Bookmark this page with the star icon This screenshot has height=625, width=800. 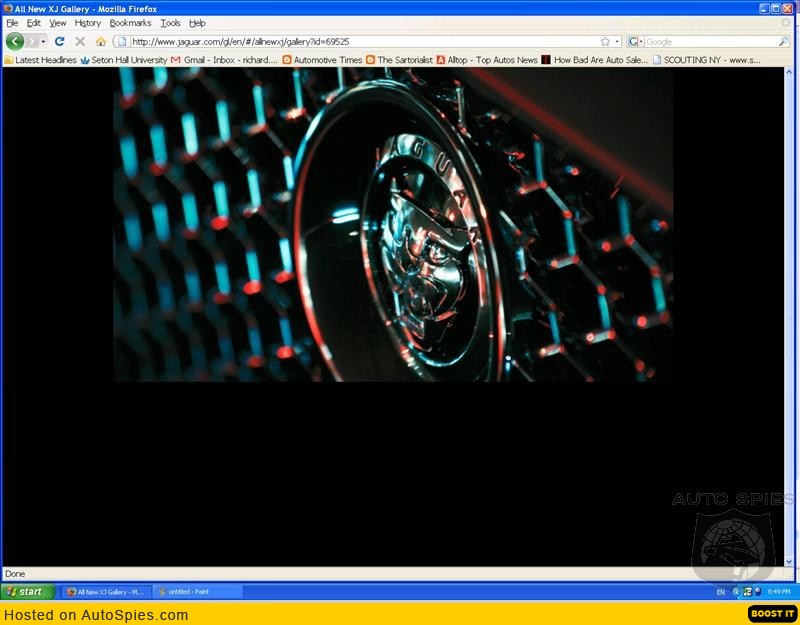[605, 41]
